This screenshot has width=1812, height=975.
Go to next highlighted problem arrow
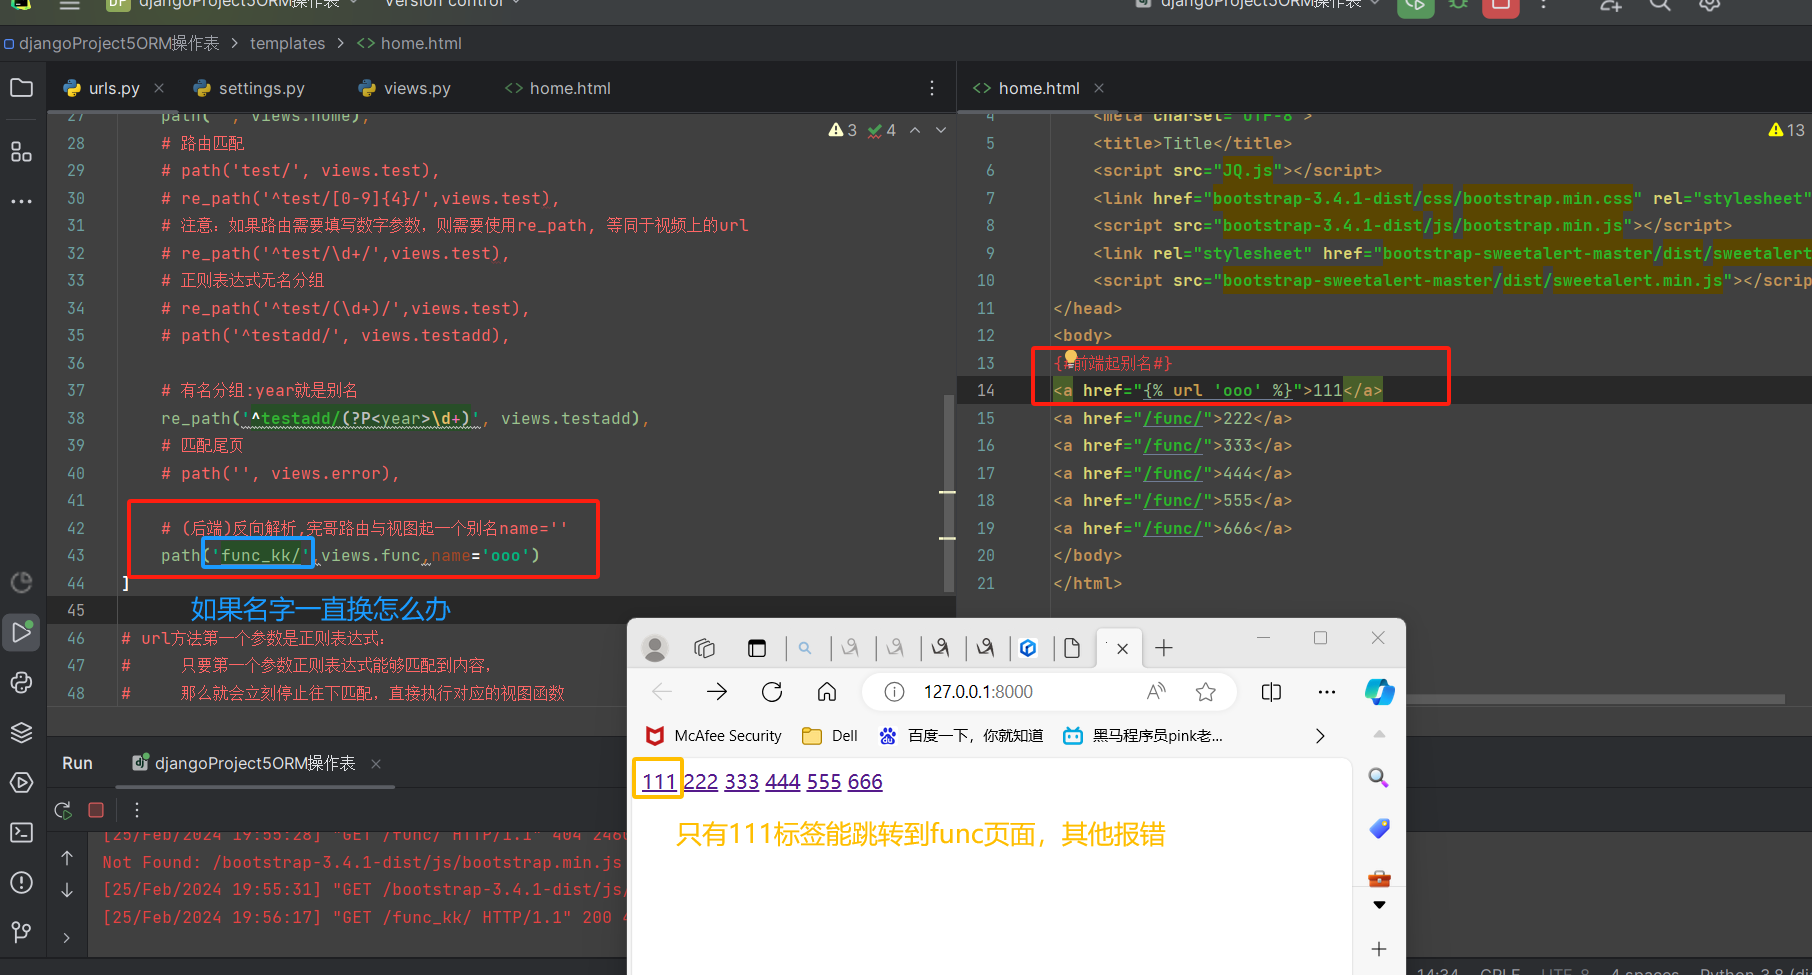click(x=941, y=130)
